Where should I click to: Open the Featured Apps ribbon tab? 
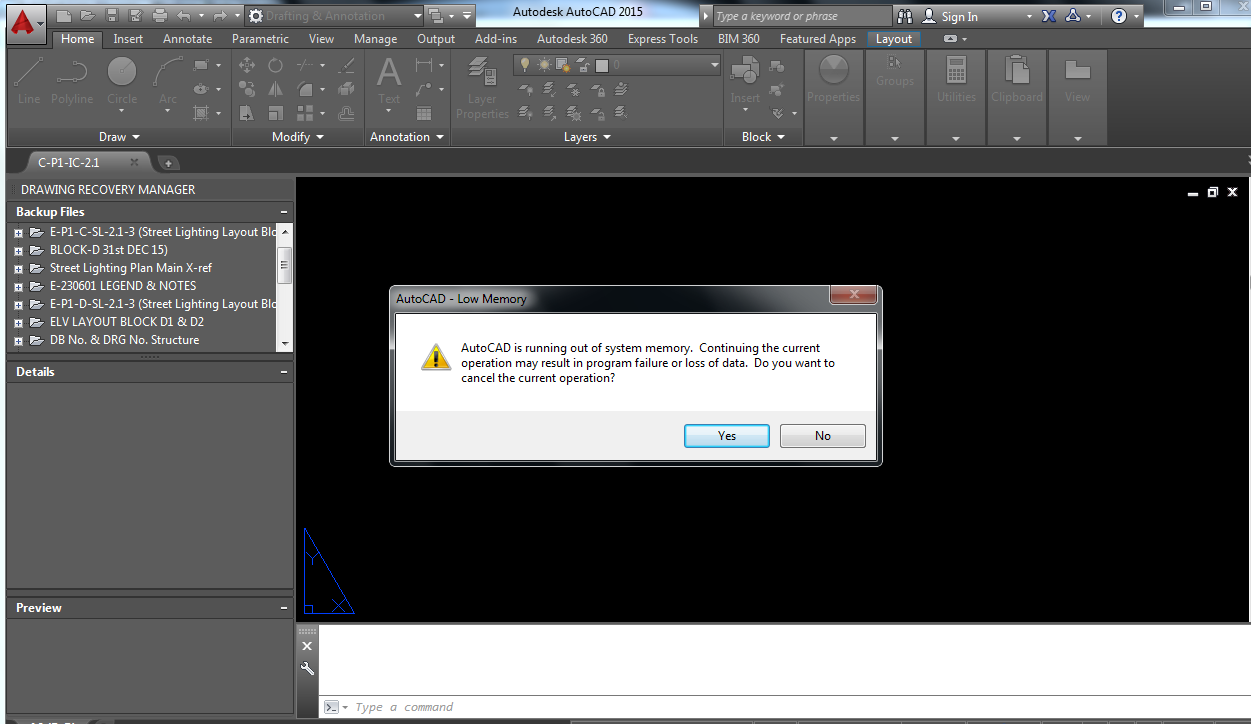[x=818, y=39]
